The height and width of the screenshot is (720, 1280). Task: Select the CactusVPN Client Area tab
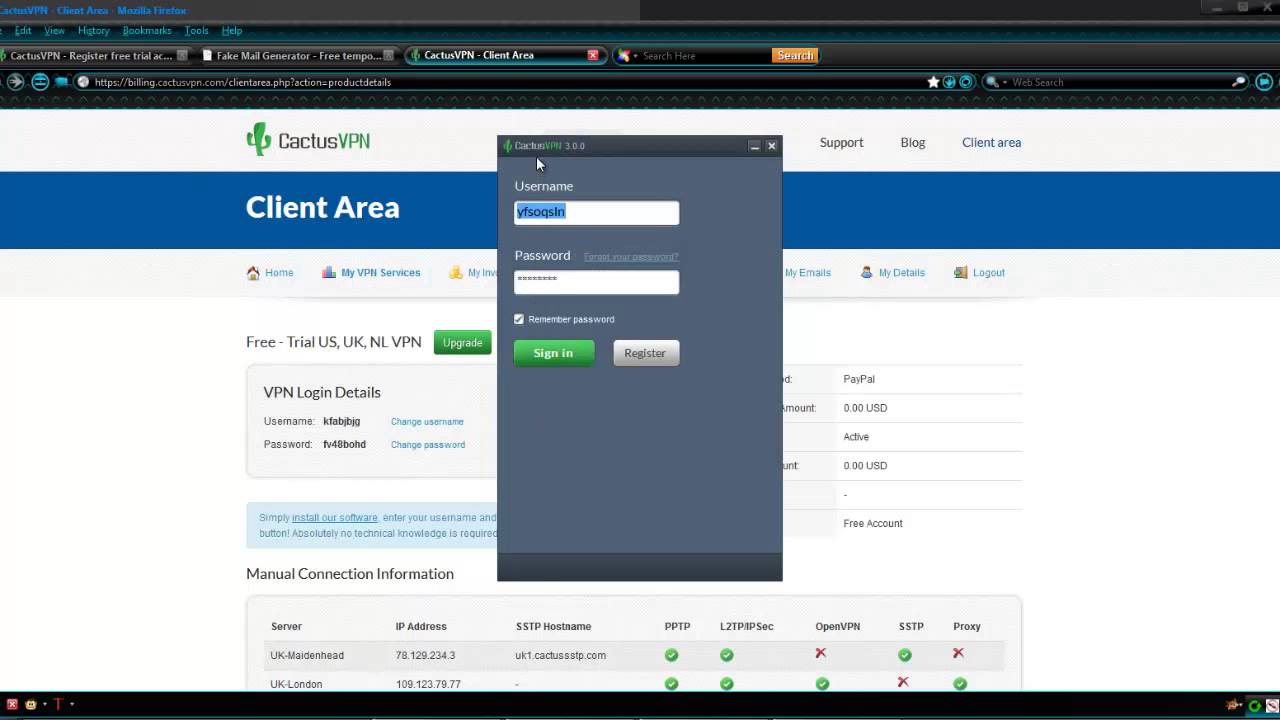coord(505,55)
